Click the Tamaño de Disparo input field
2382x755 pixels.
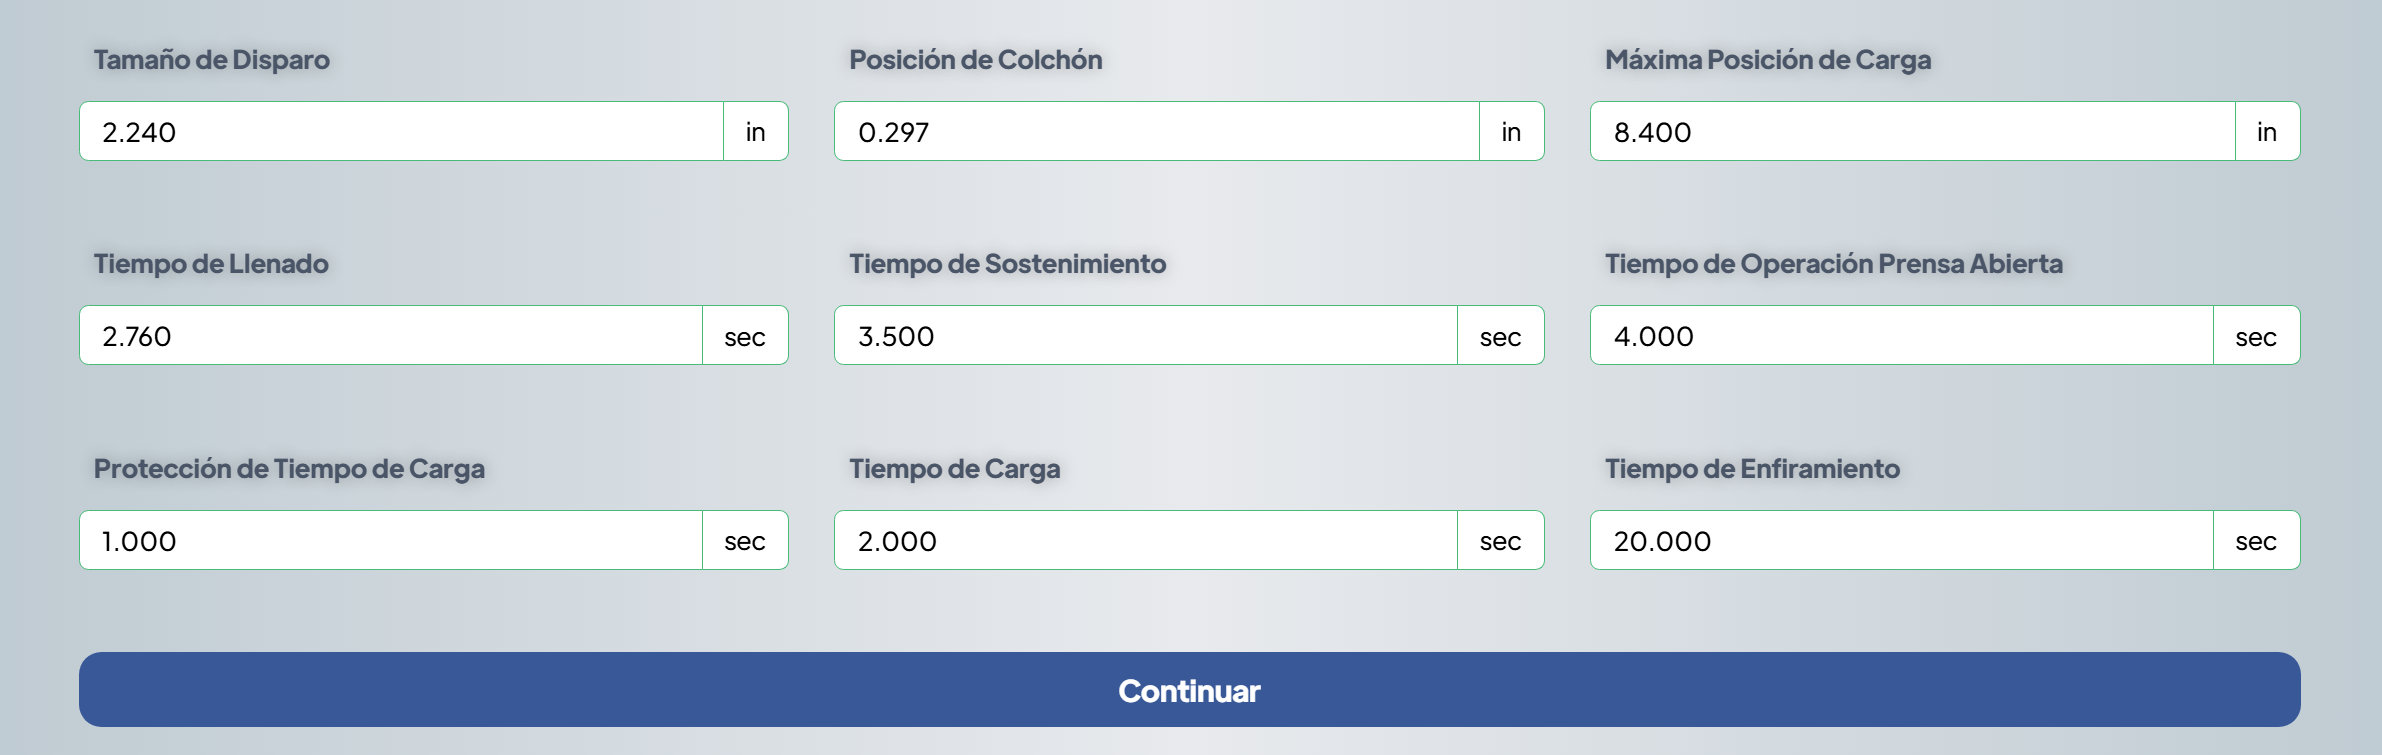click(400, 132)
